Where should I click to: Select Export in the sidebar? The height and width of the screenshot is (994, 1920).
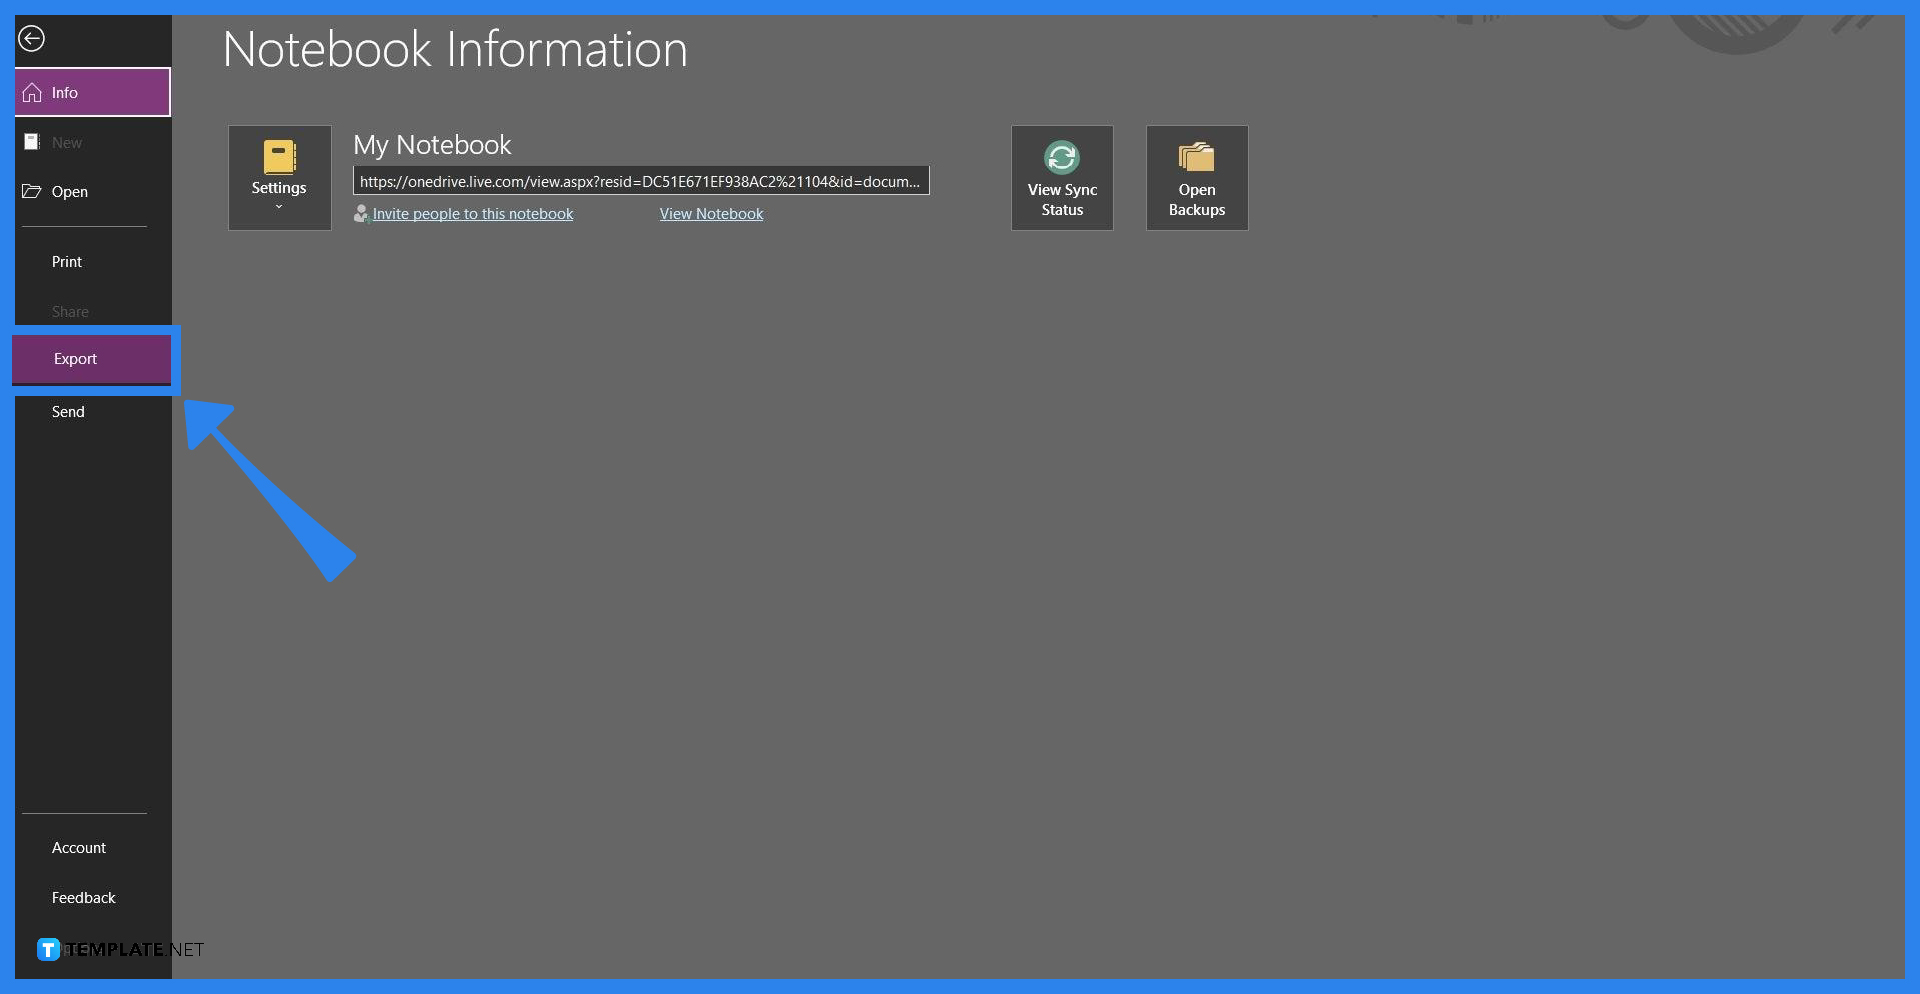76,359
